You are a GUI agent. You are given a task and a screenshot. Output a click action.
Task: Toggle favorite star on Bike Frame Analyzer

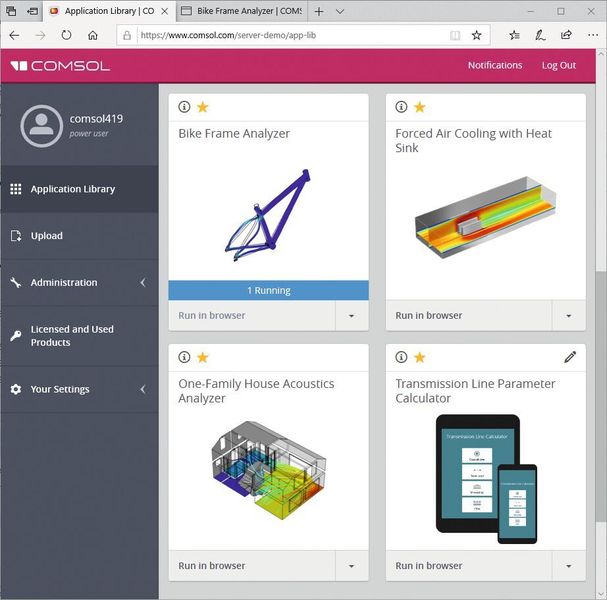[x=203, y=107]
